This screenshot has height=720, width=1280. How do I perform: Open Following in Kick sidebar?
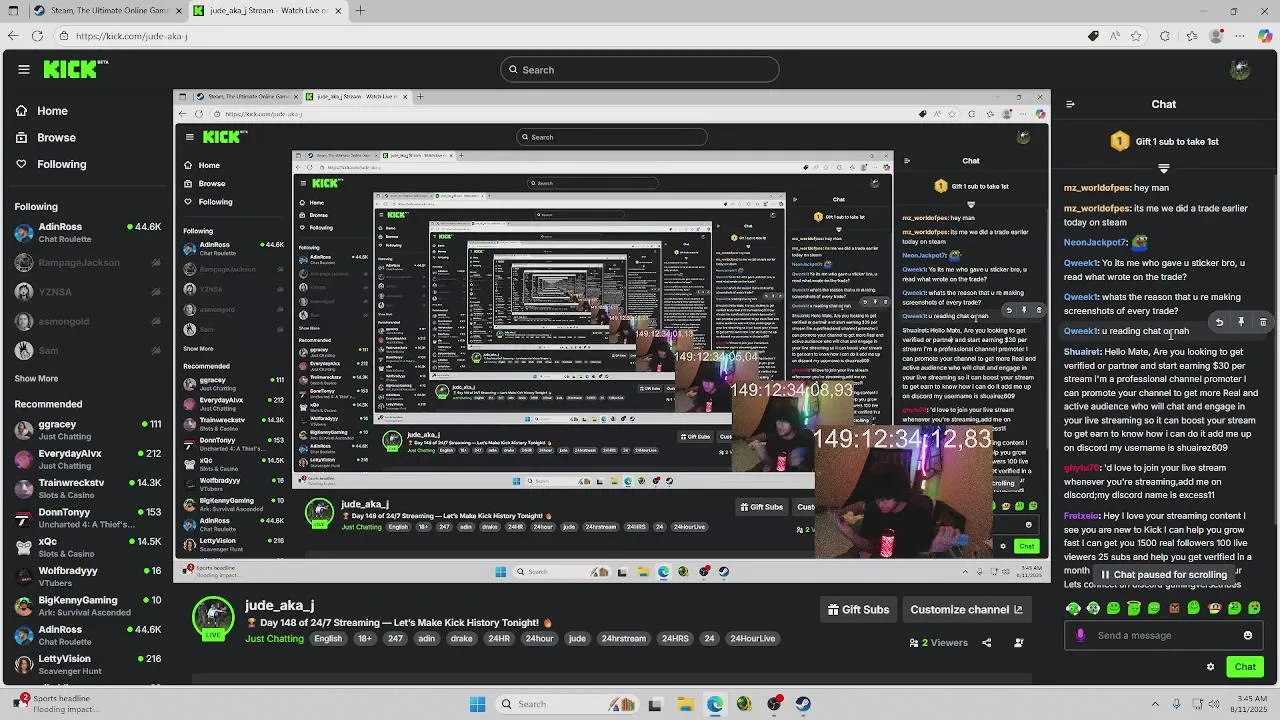[51, 164]
